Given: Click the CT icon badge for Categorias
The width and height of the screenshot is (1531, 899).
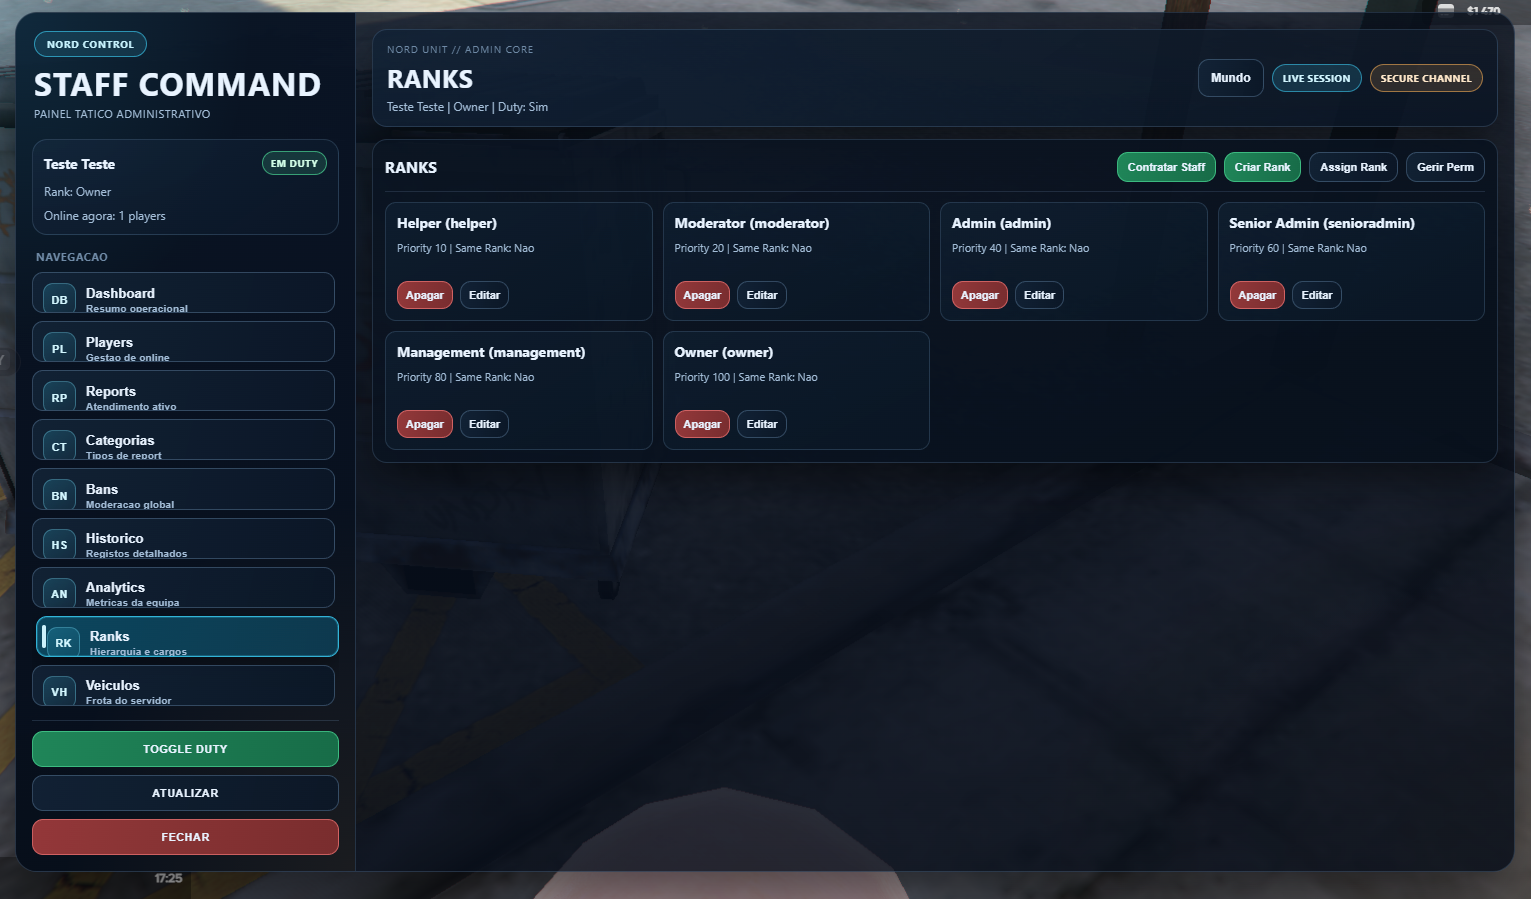Looking at the screenshot, I should [x=59, y=446].
